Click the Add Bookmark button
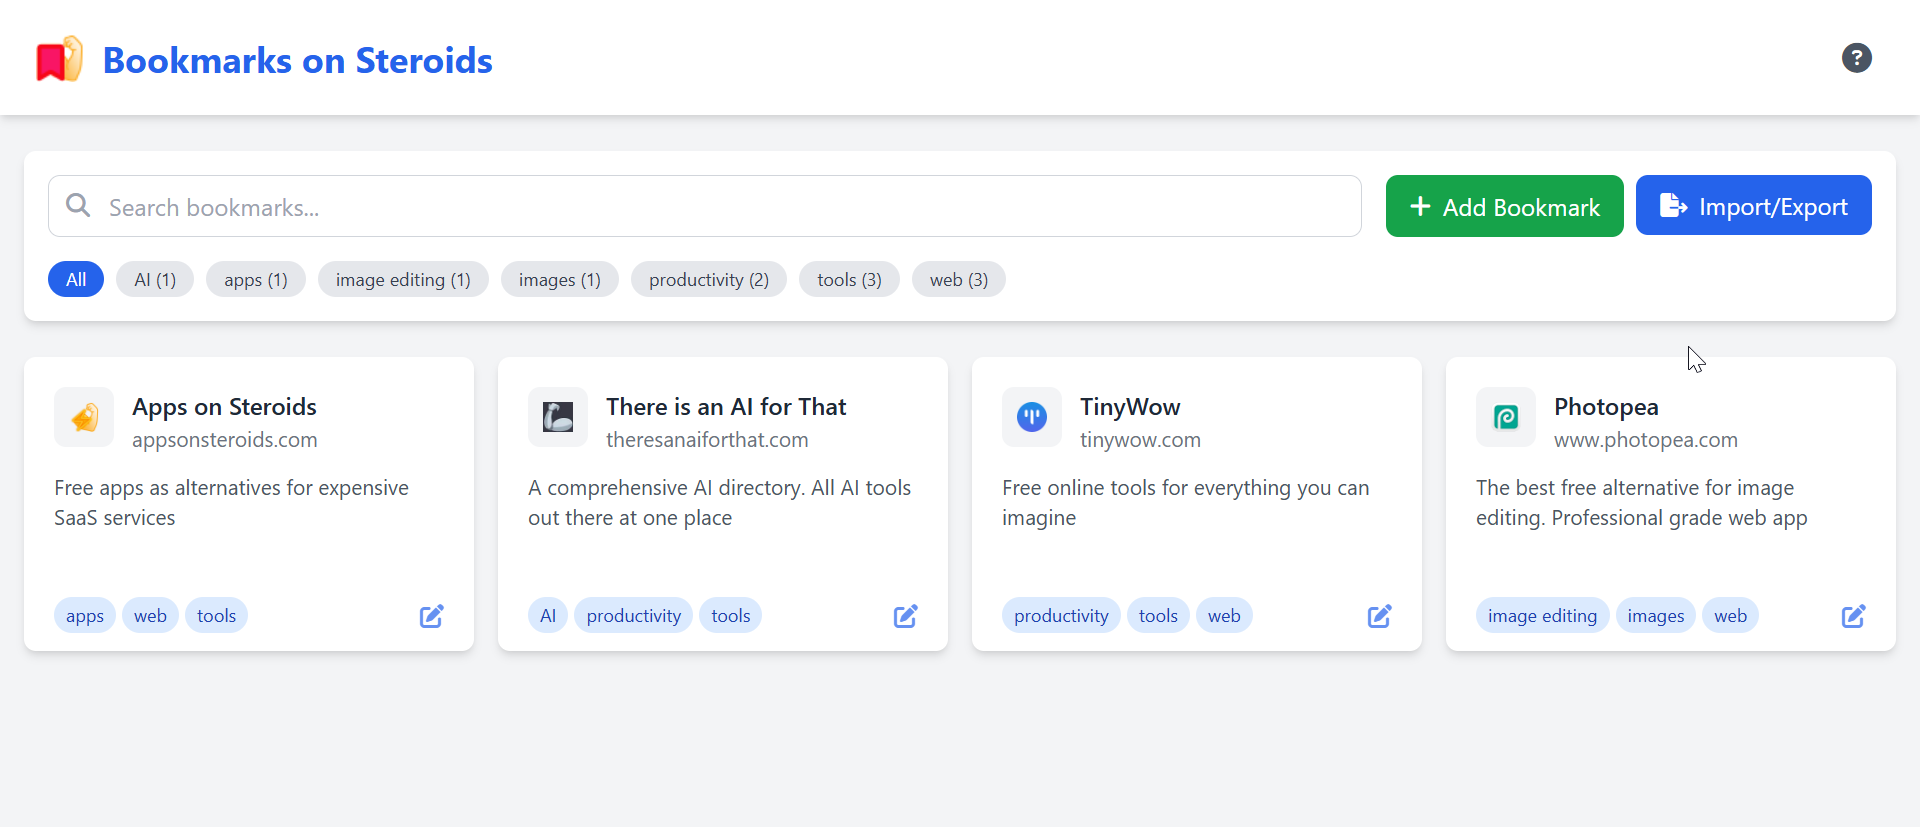The width and height of the screenshot is (1920, 827). [1504, 206]
